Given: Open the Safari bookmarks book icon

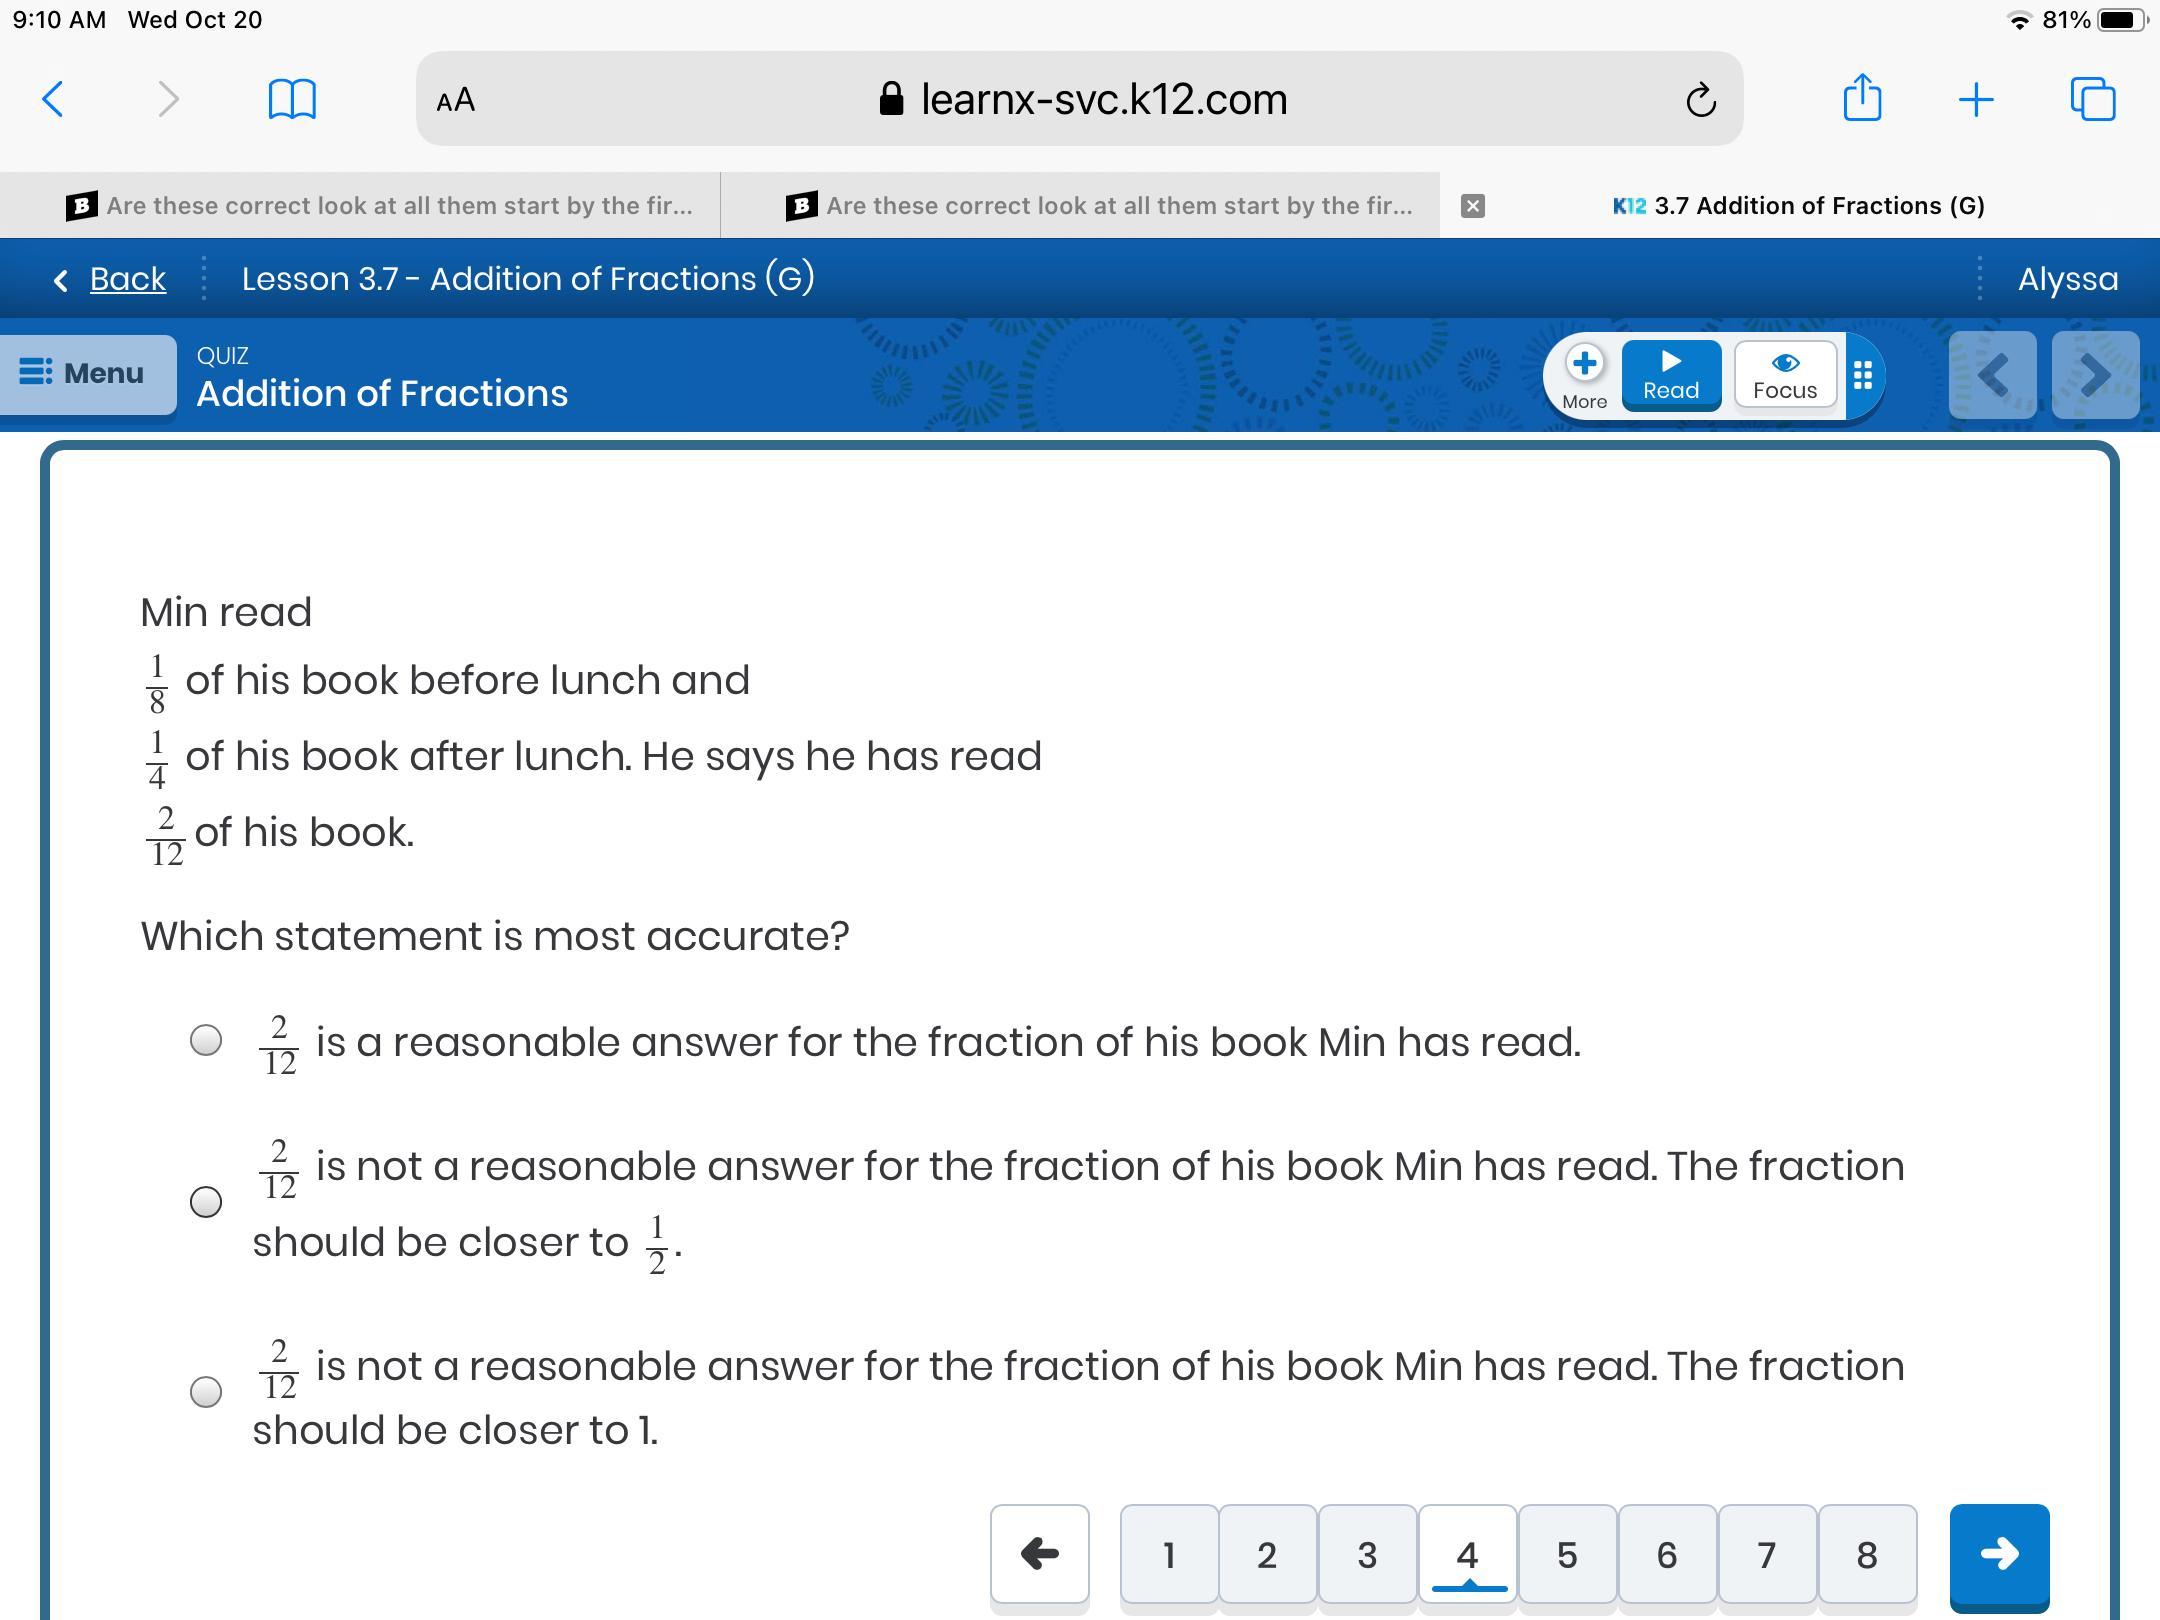Looking at the screenshot, I should tap(292, 99).
